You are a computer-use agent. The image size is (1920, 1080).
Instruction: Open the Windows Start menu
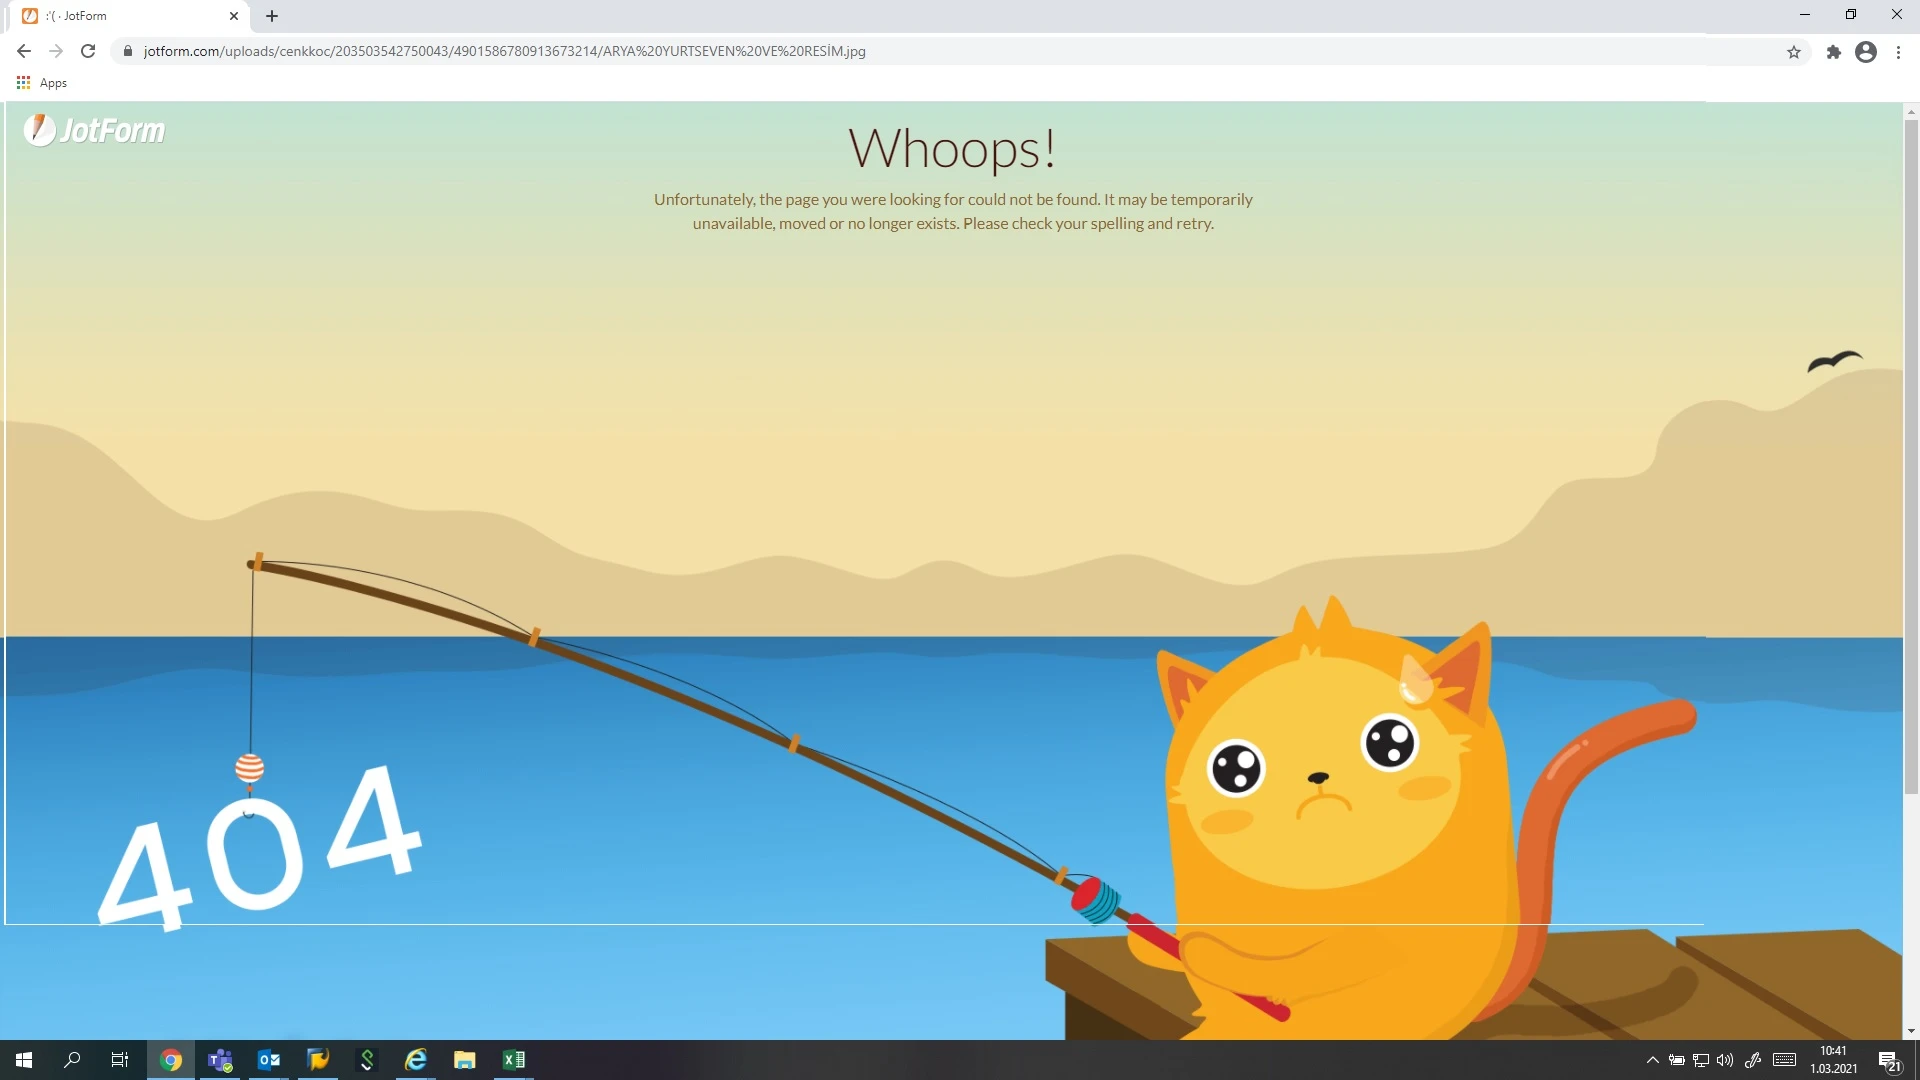pyautogui.click(x=22, y=1059)
